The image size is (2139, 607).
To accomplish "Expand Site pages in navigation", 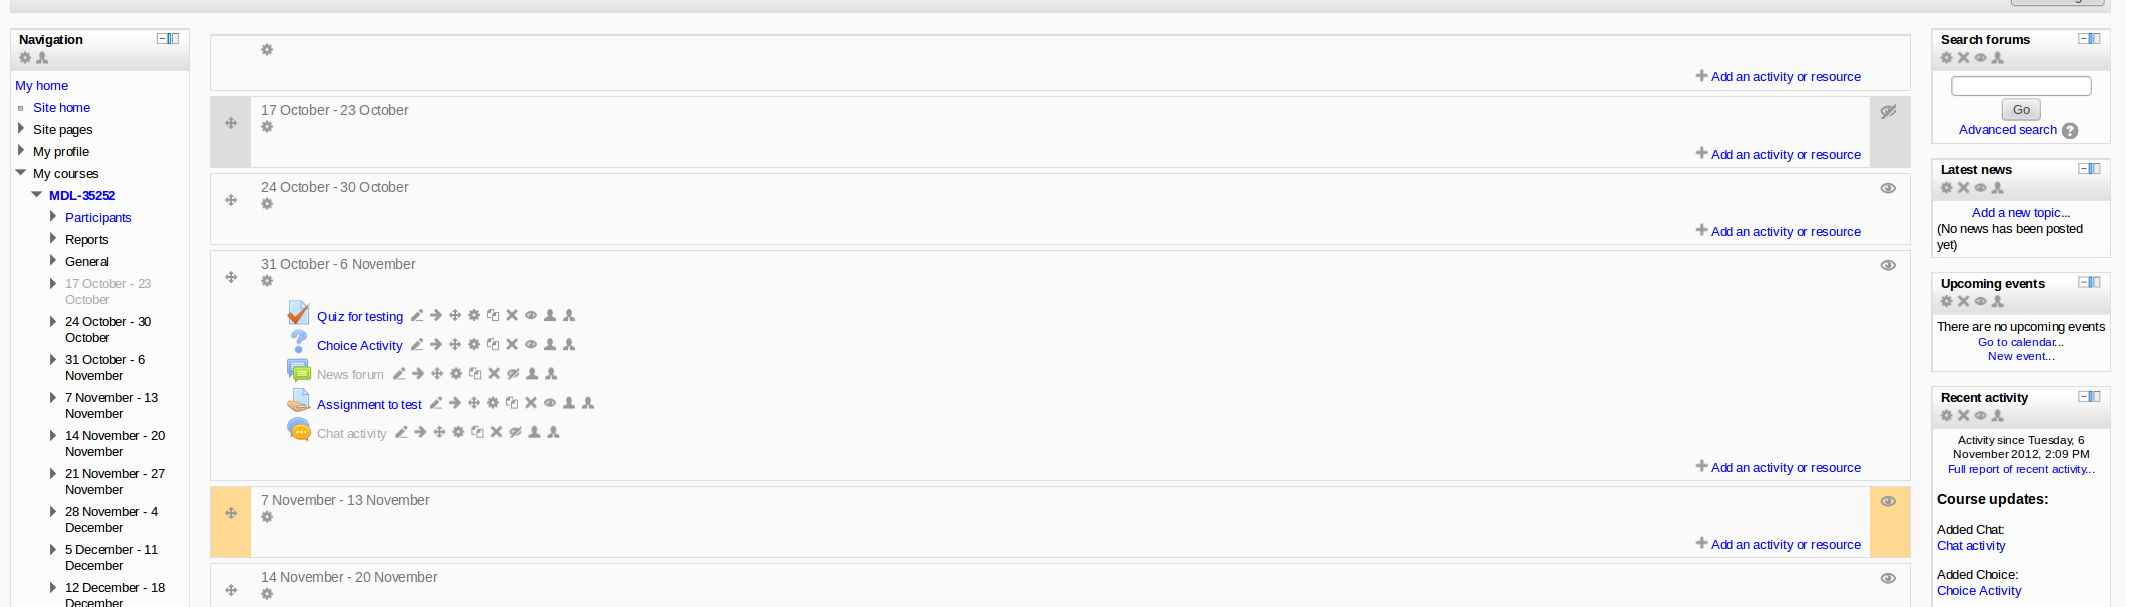I will coord(20,129).
